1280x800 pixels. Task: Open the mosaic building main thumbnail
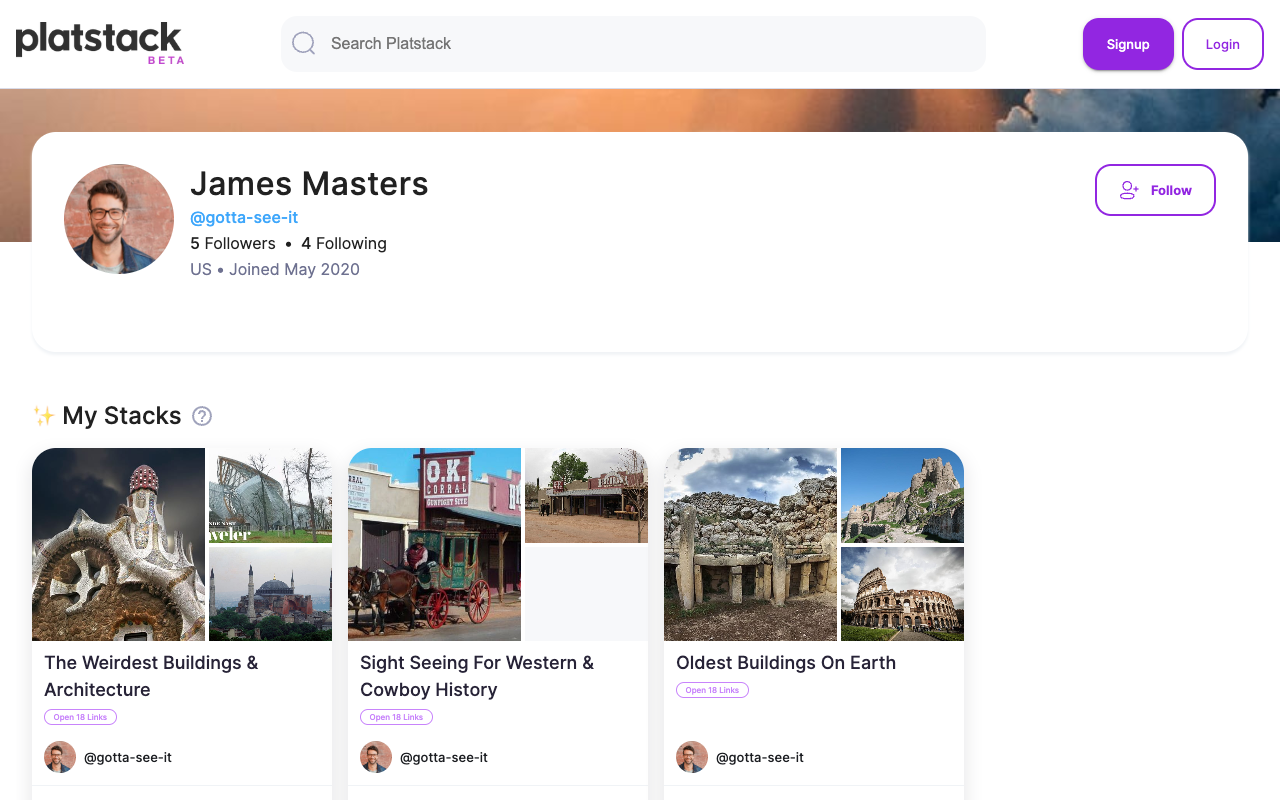(x=118, y=544)
